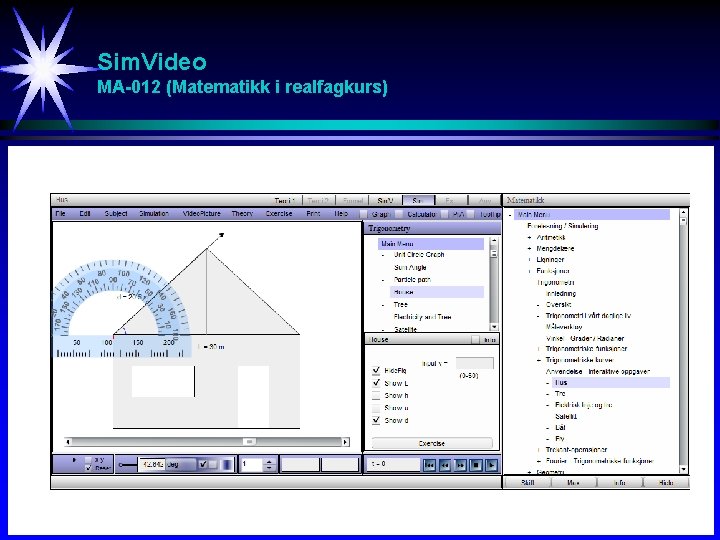Decrease the step value with down arrow
Image resolution: width=720 pixels, height=540 pixels.
pyautogui.click(x=270, y=468)
